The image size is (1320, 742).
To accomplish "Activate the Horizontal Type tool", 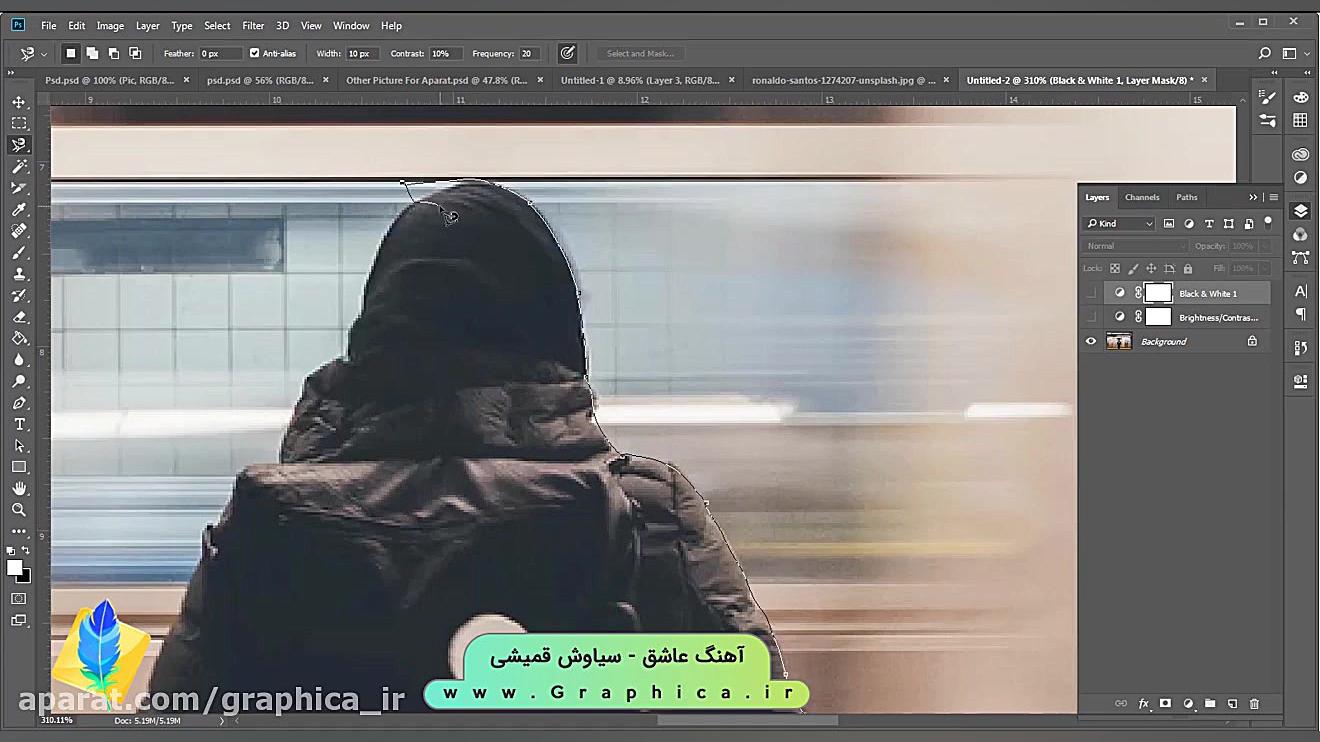I will (x=19, y=424).
